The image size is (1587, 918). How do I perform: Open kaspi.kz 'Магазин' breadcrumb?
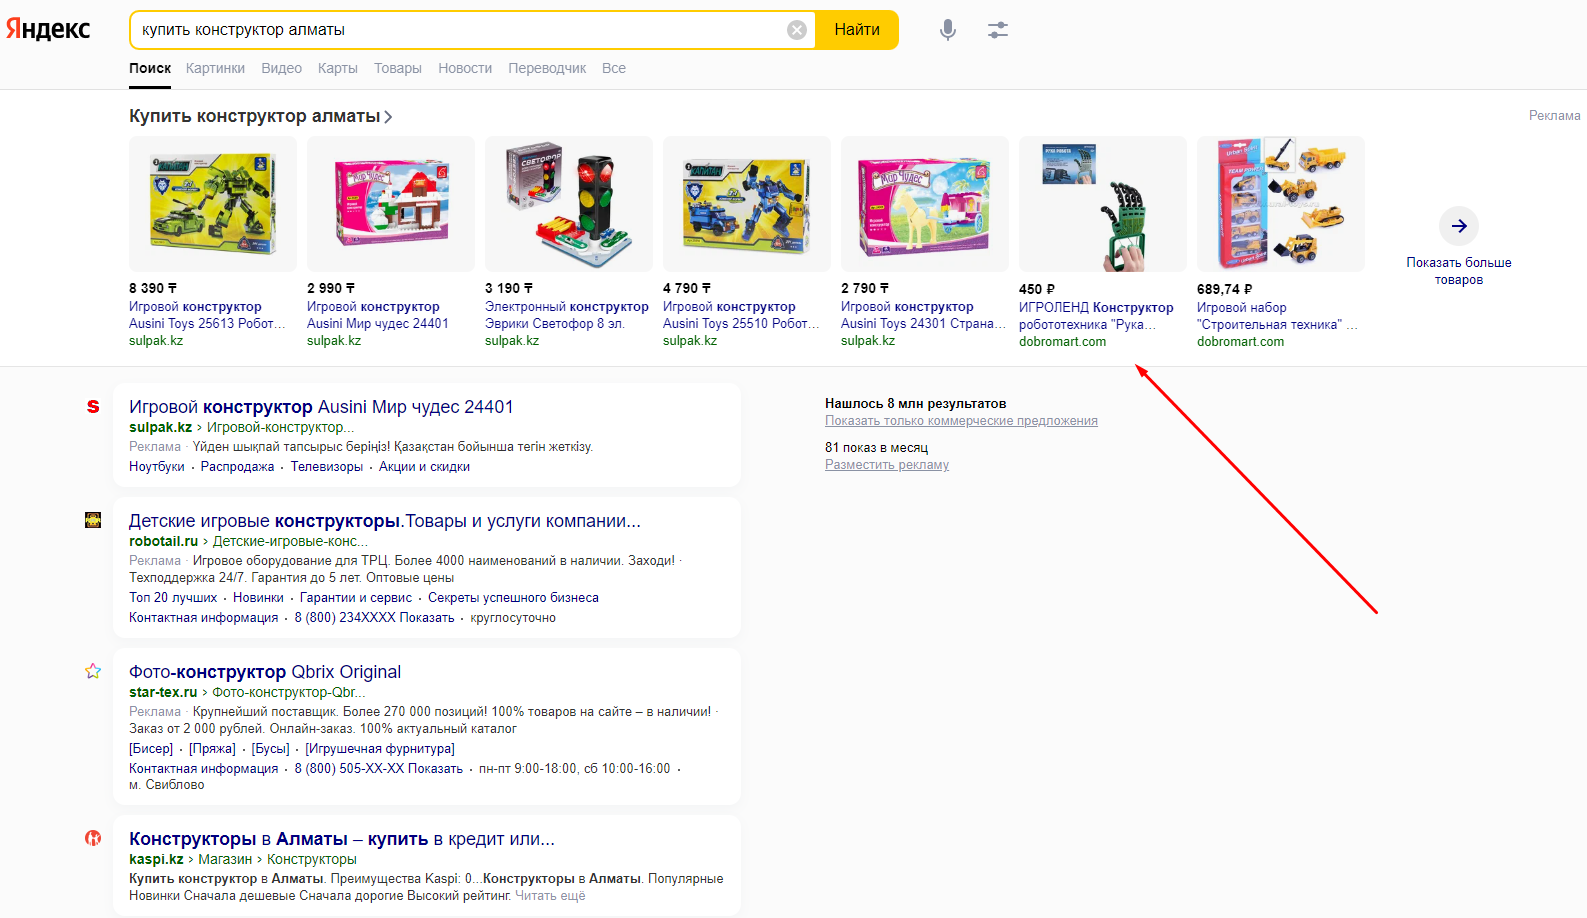point(225,859)
